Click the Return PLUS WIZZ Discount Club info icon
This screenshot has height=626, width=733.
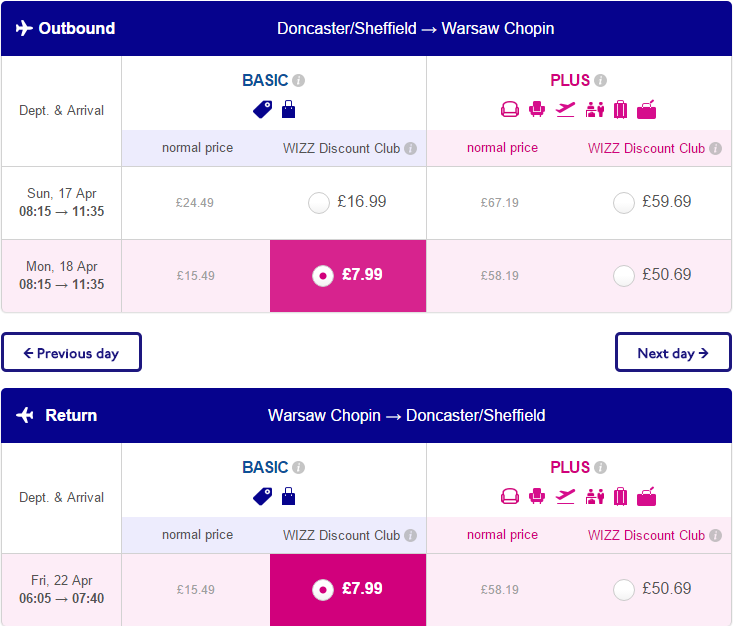pyautogui.click(x=715, y=535)
